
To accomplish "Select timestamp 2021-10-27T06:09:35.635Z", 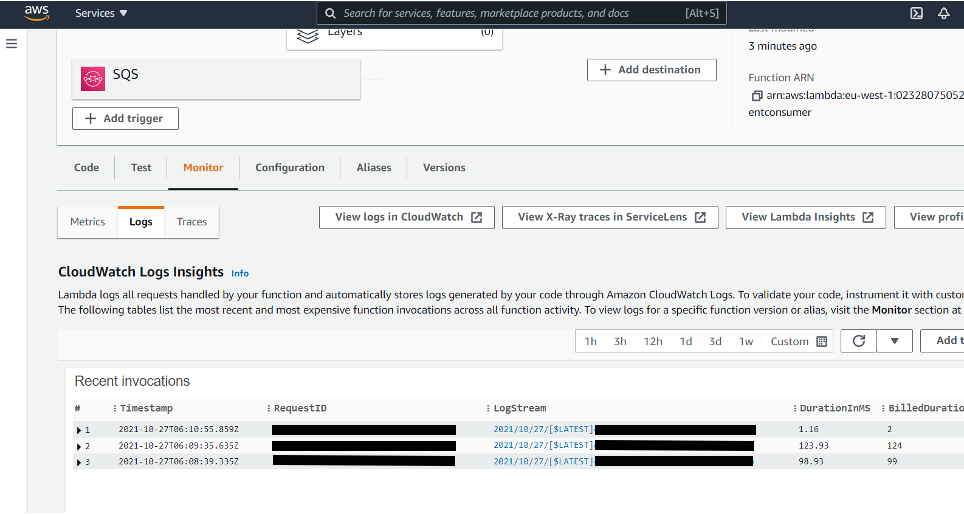I will click(178, 445).
